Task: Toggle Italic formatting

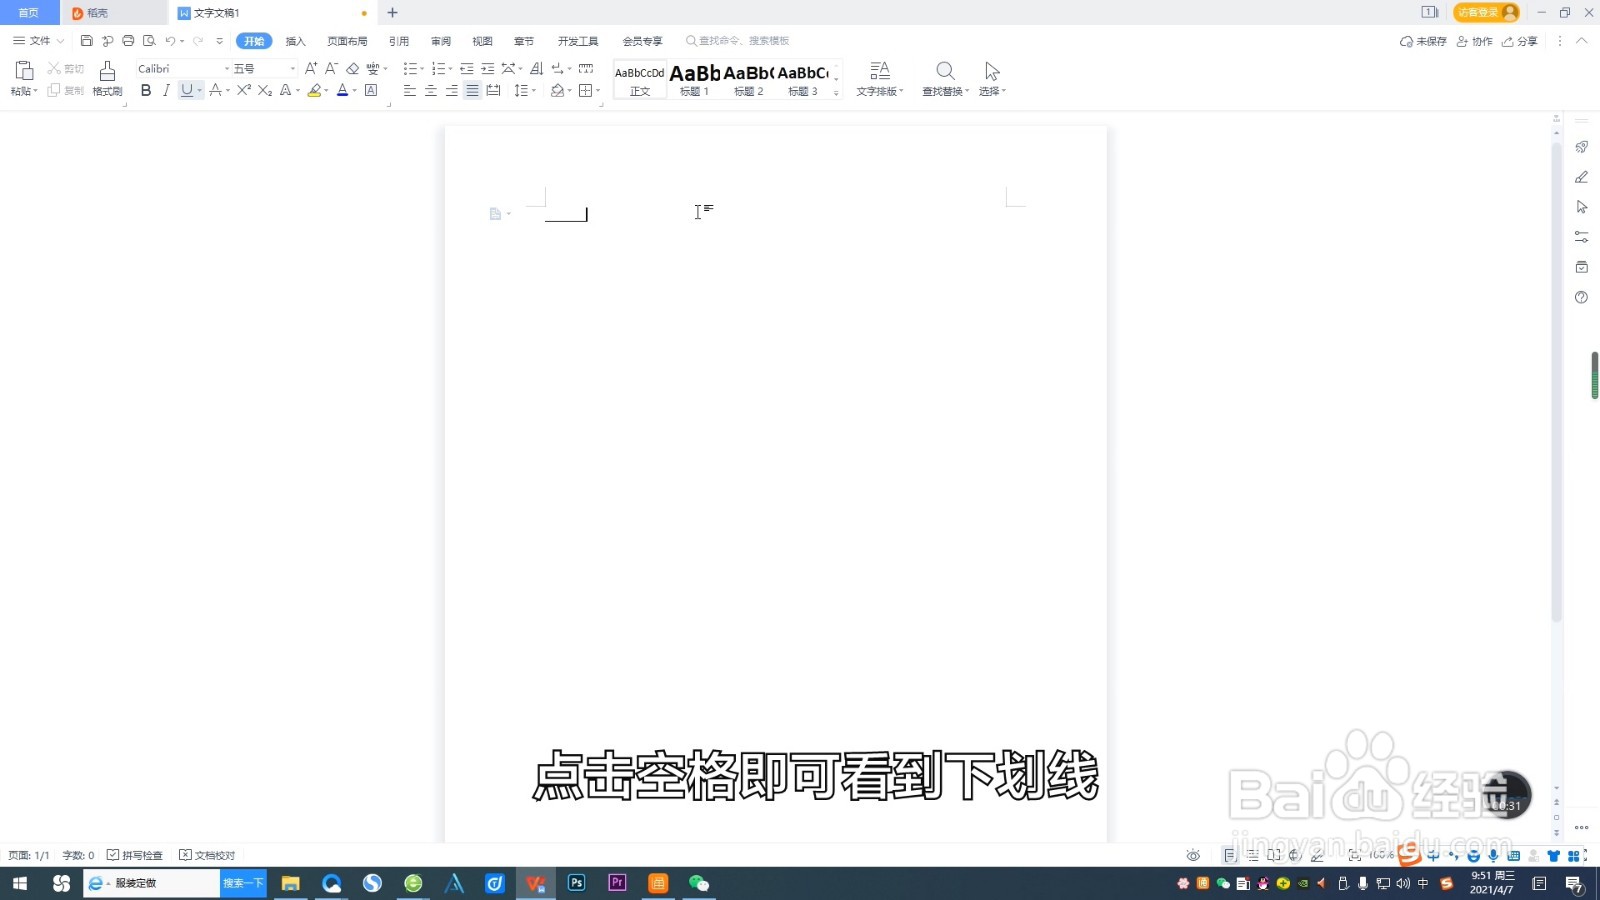Action: pos(166,90)
